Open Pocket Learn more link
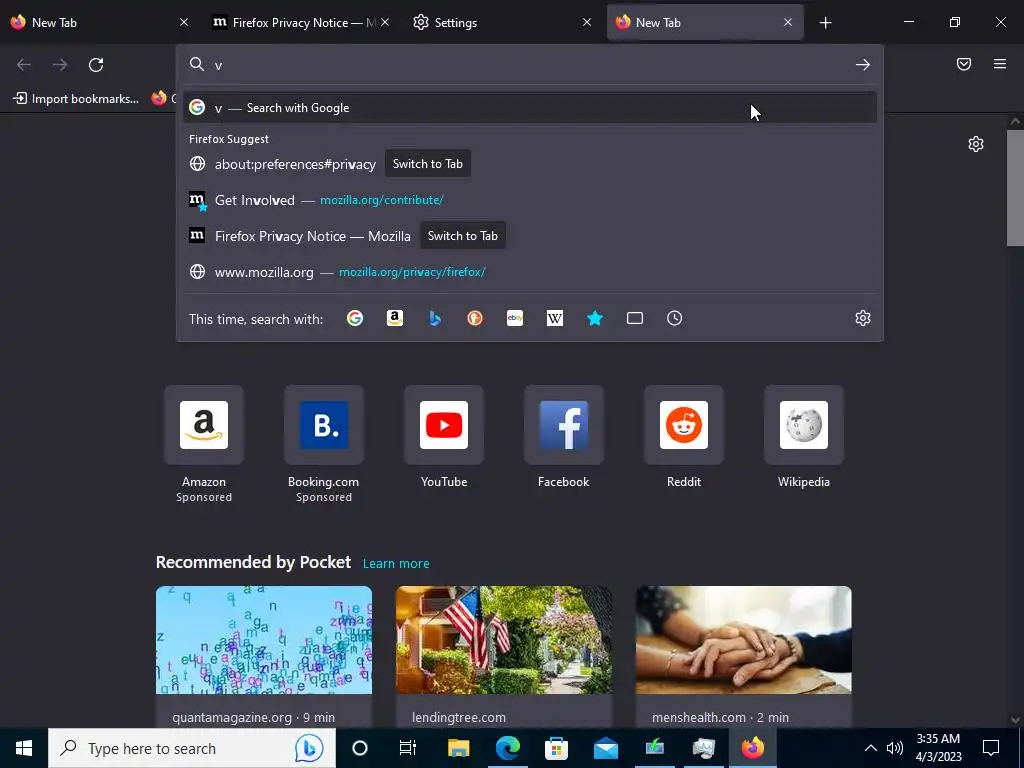 pyautogui.click(x=396, y=564)
